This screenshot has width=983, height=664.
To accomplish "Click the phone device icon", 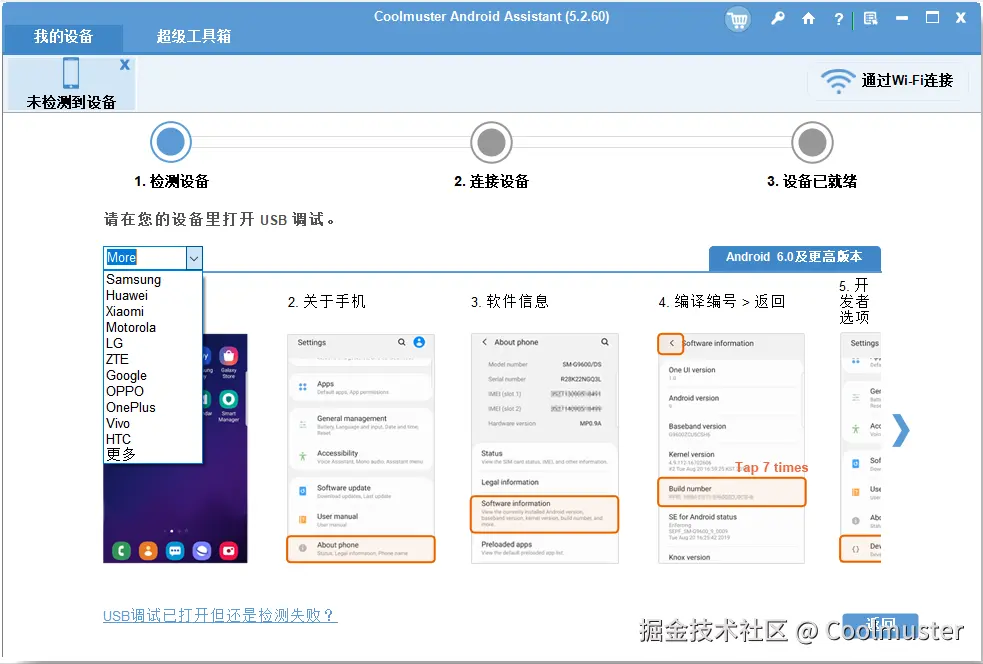I will tap(71, 73).
